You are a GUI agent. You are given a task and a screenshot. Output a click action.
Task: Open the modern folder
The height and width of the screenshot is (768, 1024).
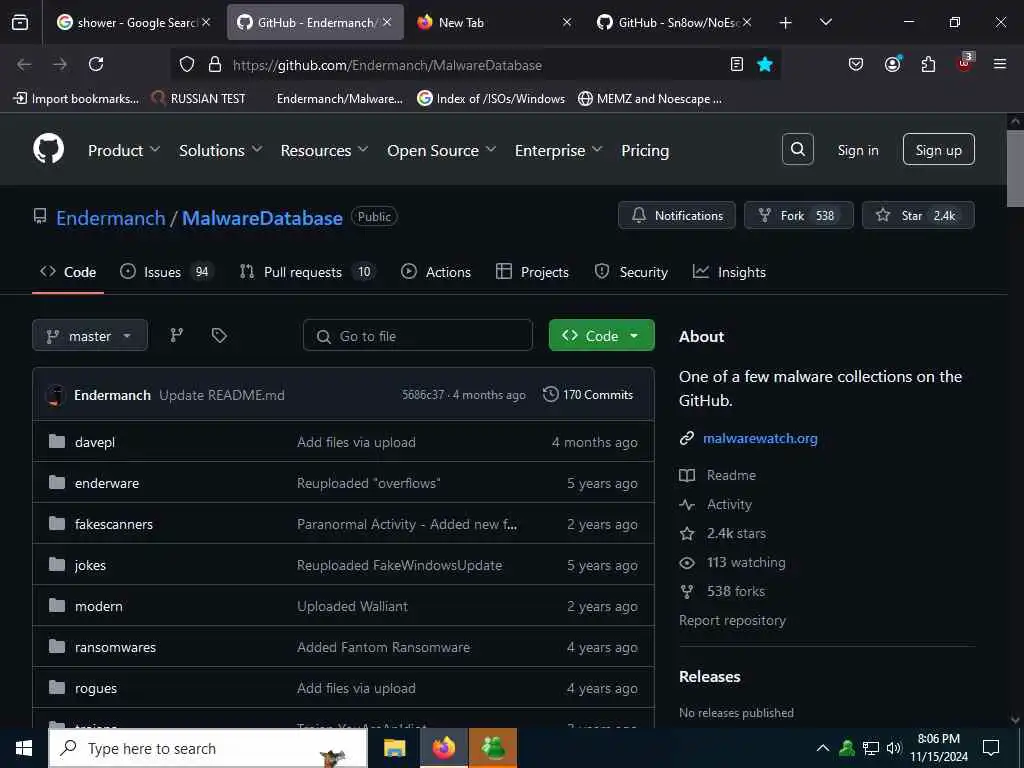point(99,606)
